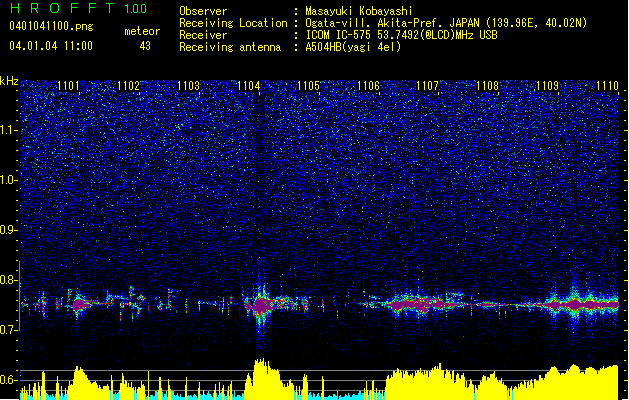The image size is (629, 400).
Task: Click the Receiving antenna label
Action: [230, 47]
